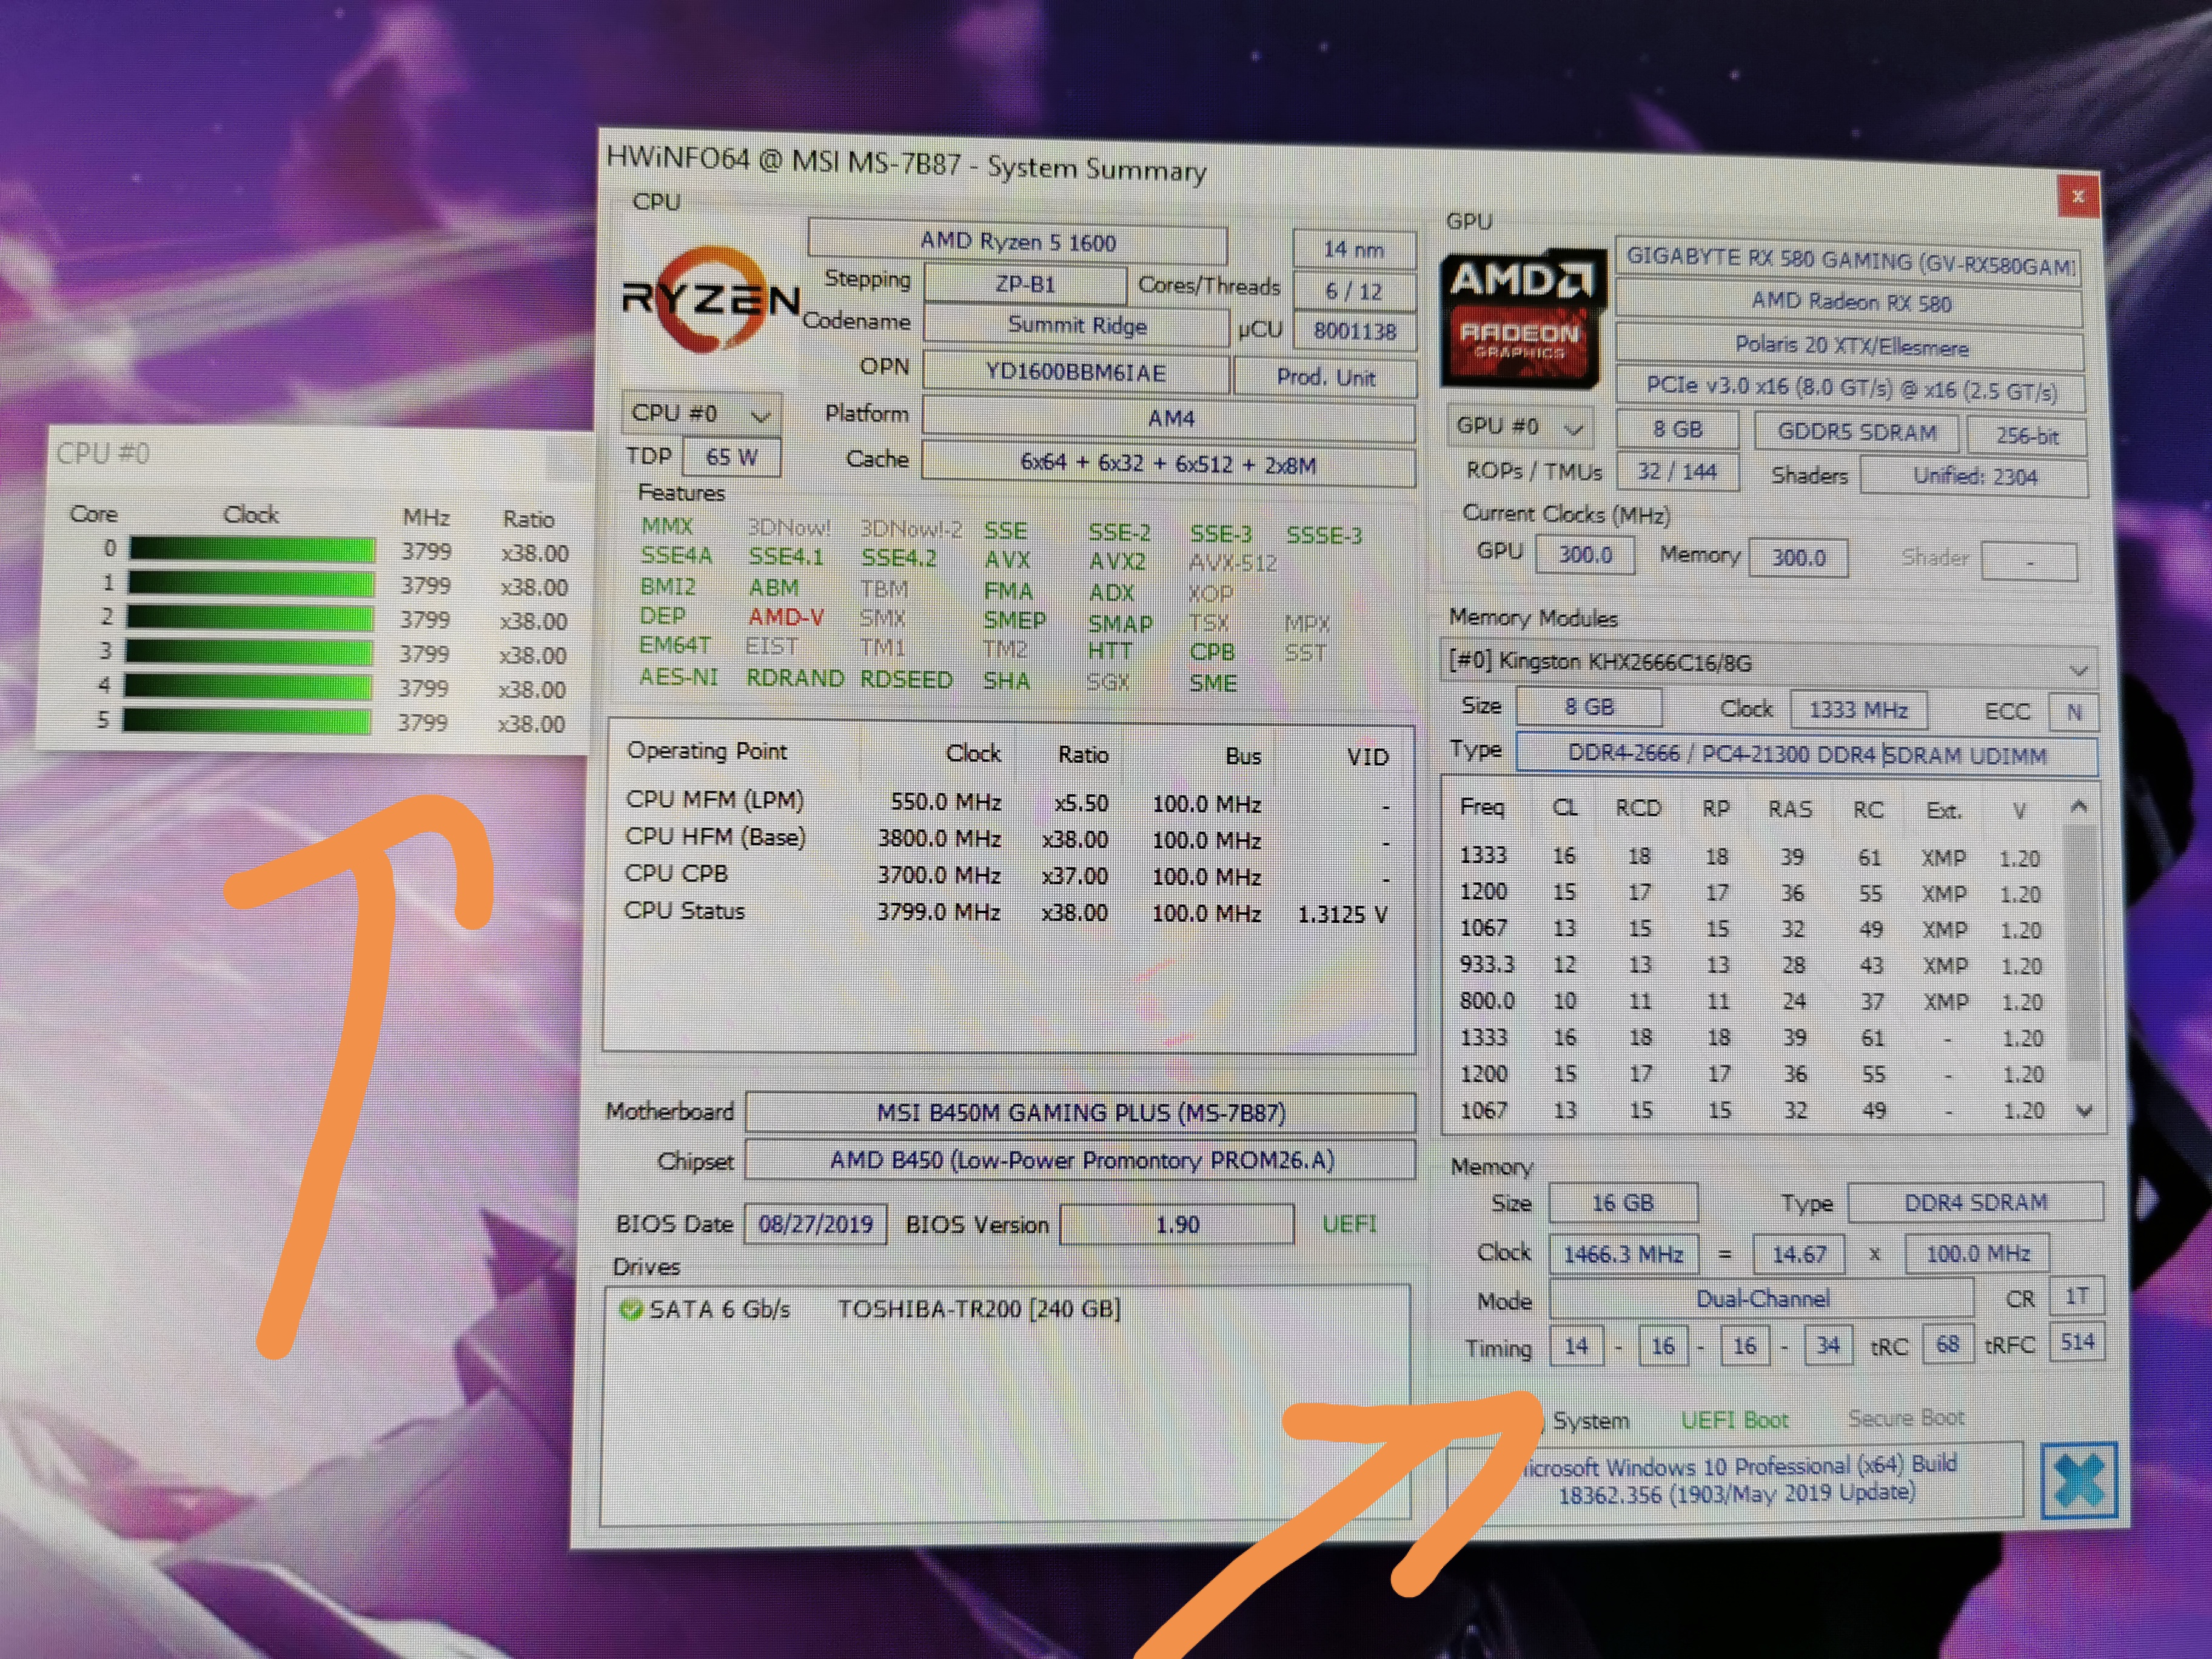Click the RDSEED feature flag
The height and width of the screenshot is (1659, 2212).
(x=906, y=679)
